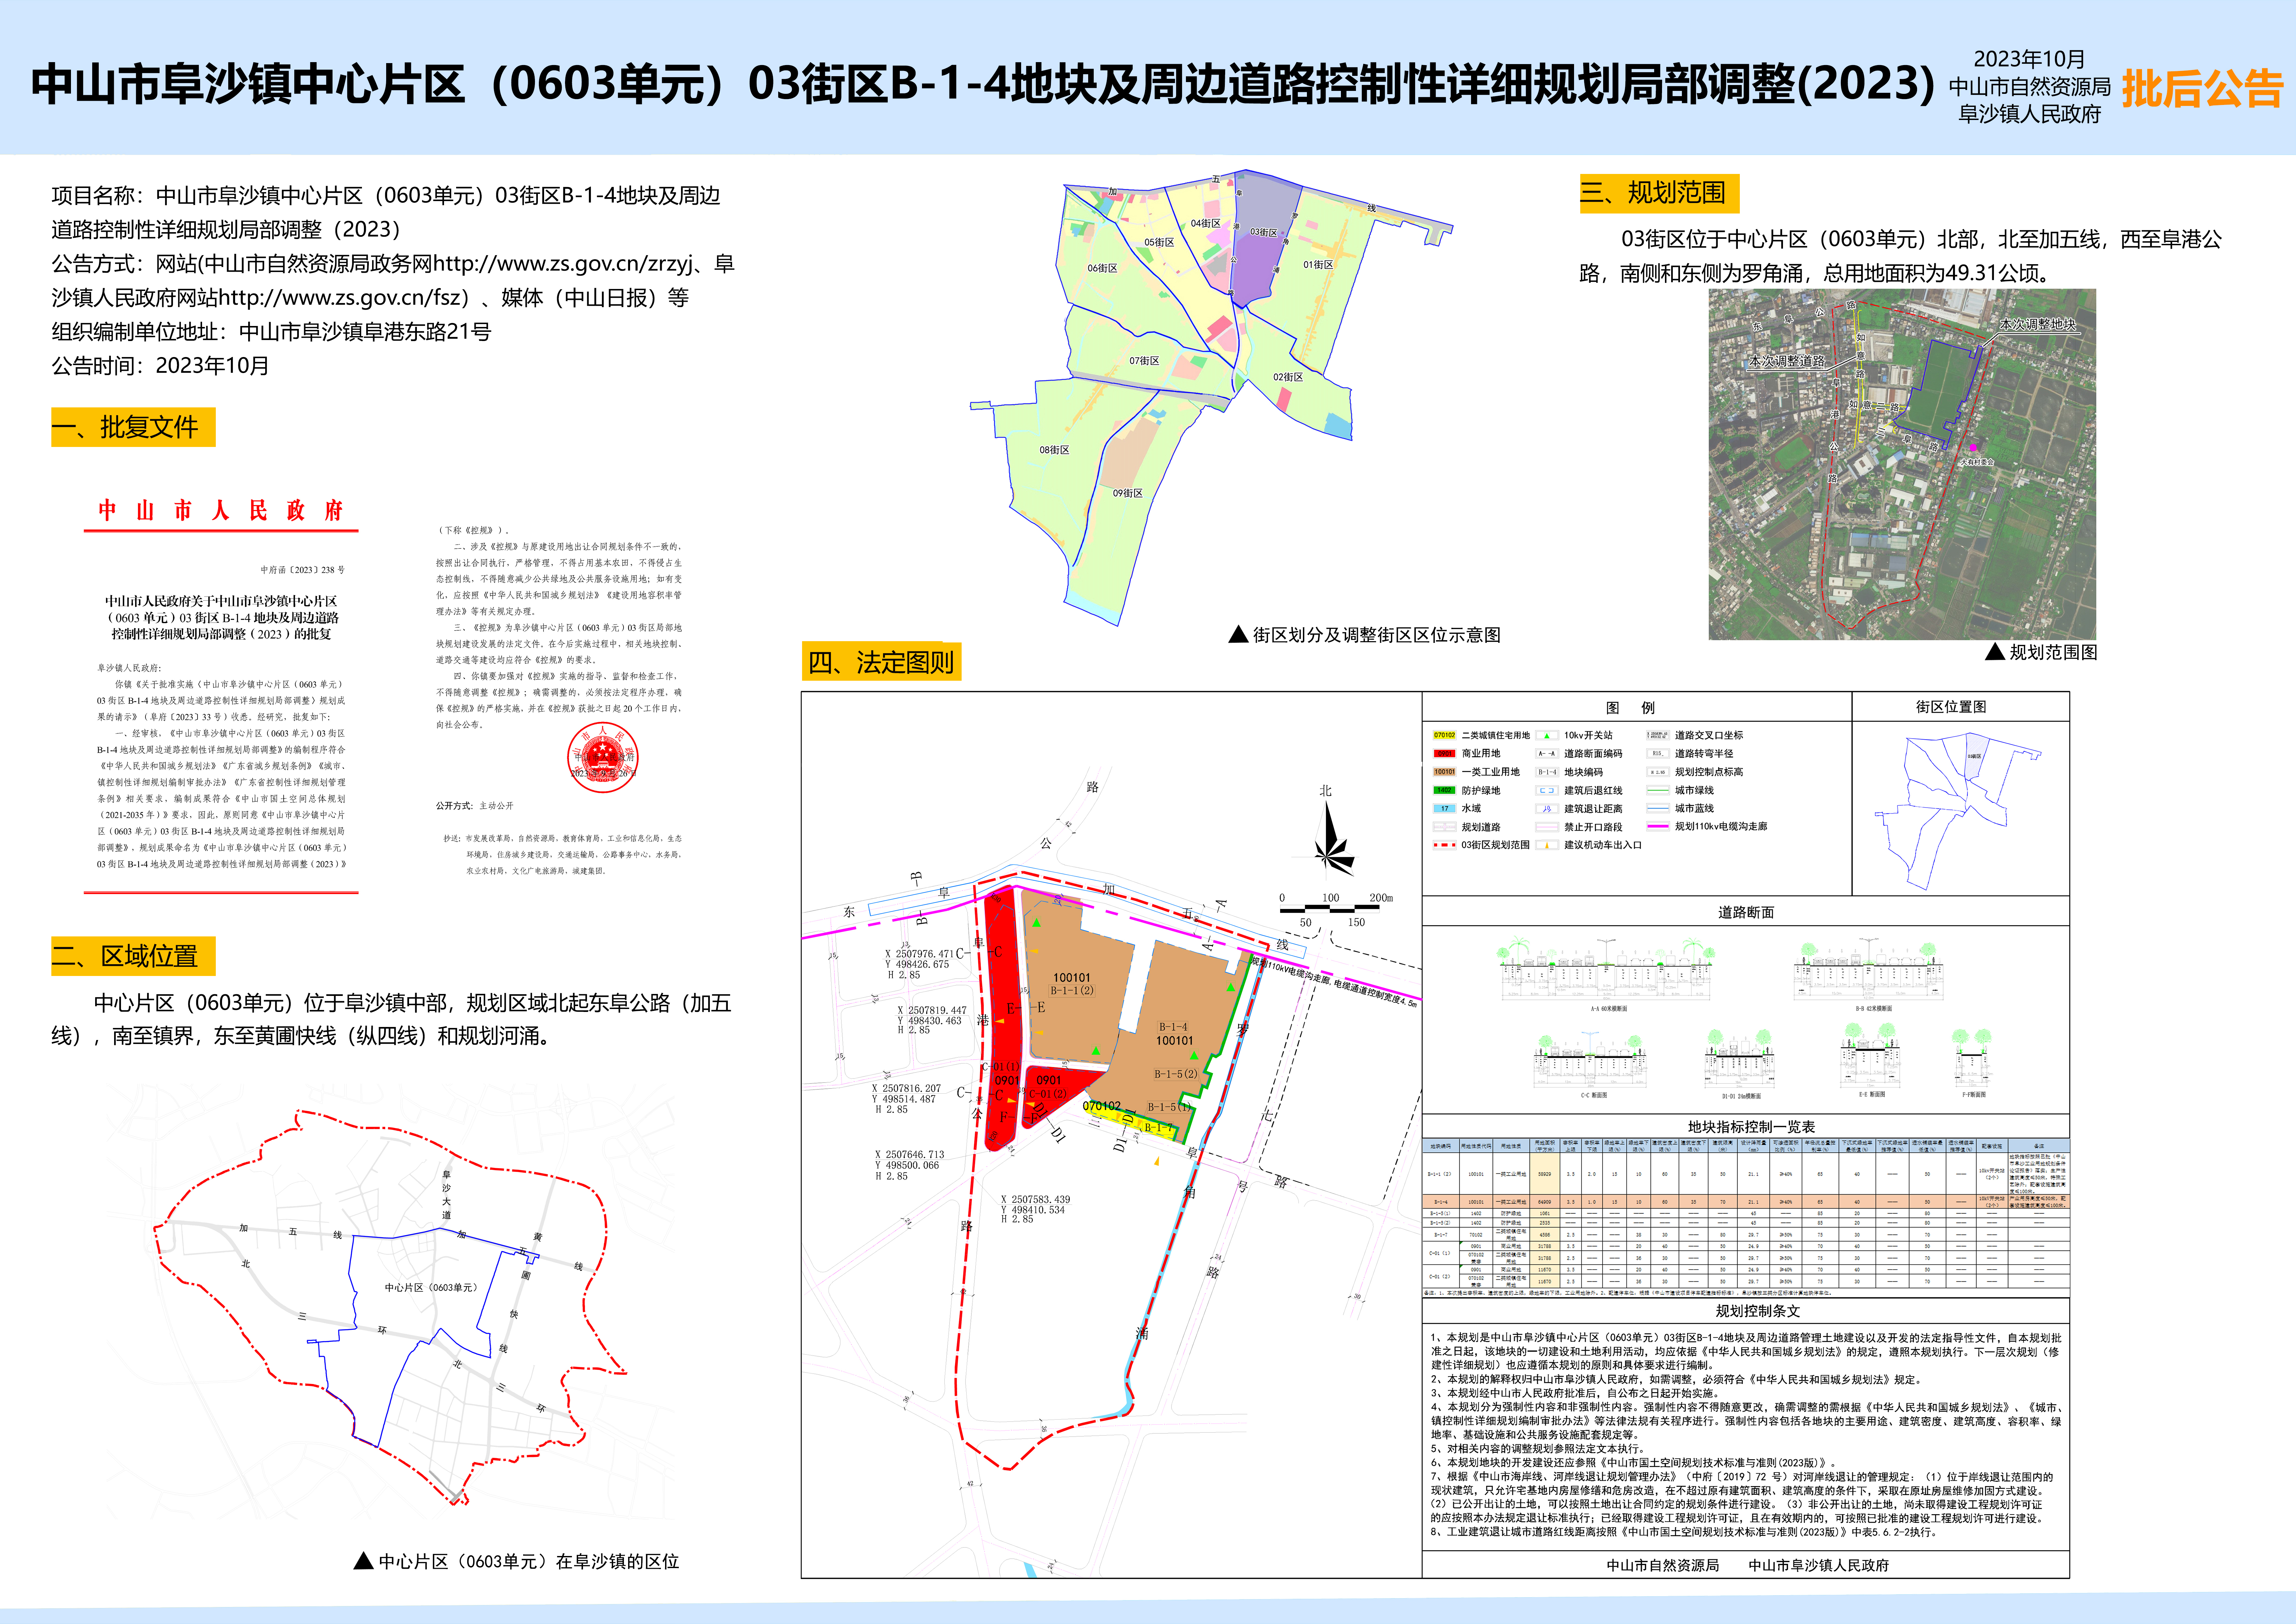Image resolution: width=2296 pixels, height=1624 pixels.
Task: Click the B-1-1(2) parcel label on statutory map
Action: 1072,990
